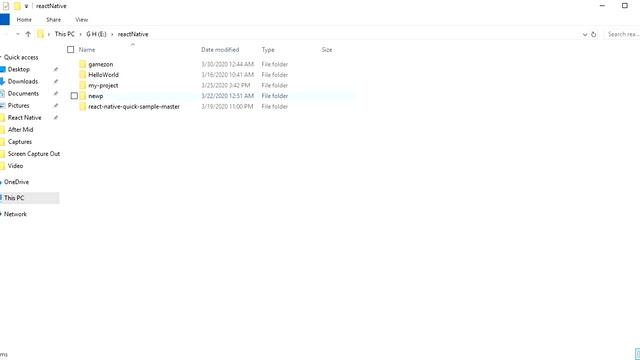Select the name react-native-quick-sample-master
The image size is (640, 360).
point(134,107)
